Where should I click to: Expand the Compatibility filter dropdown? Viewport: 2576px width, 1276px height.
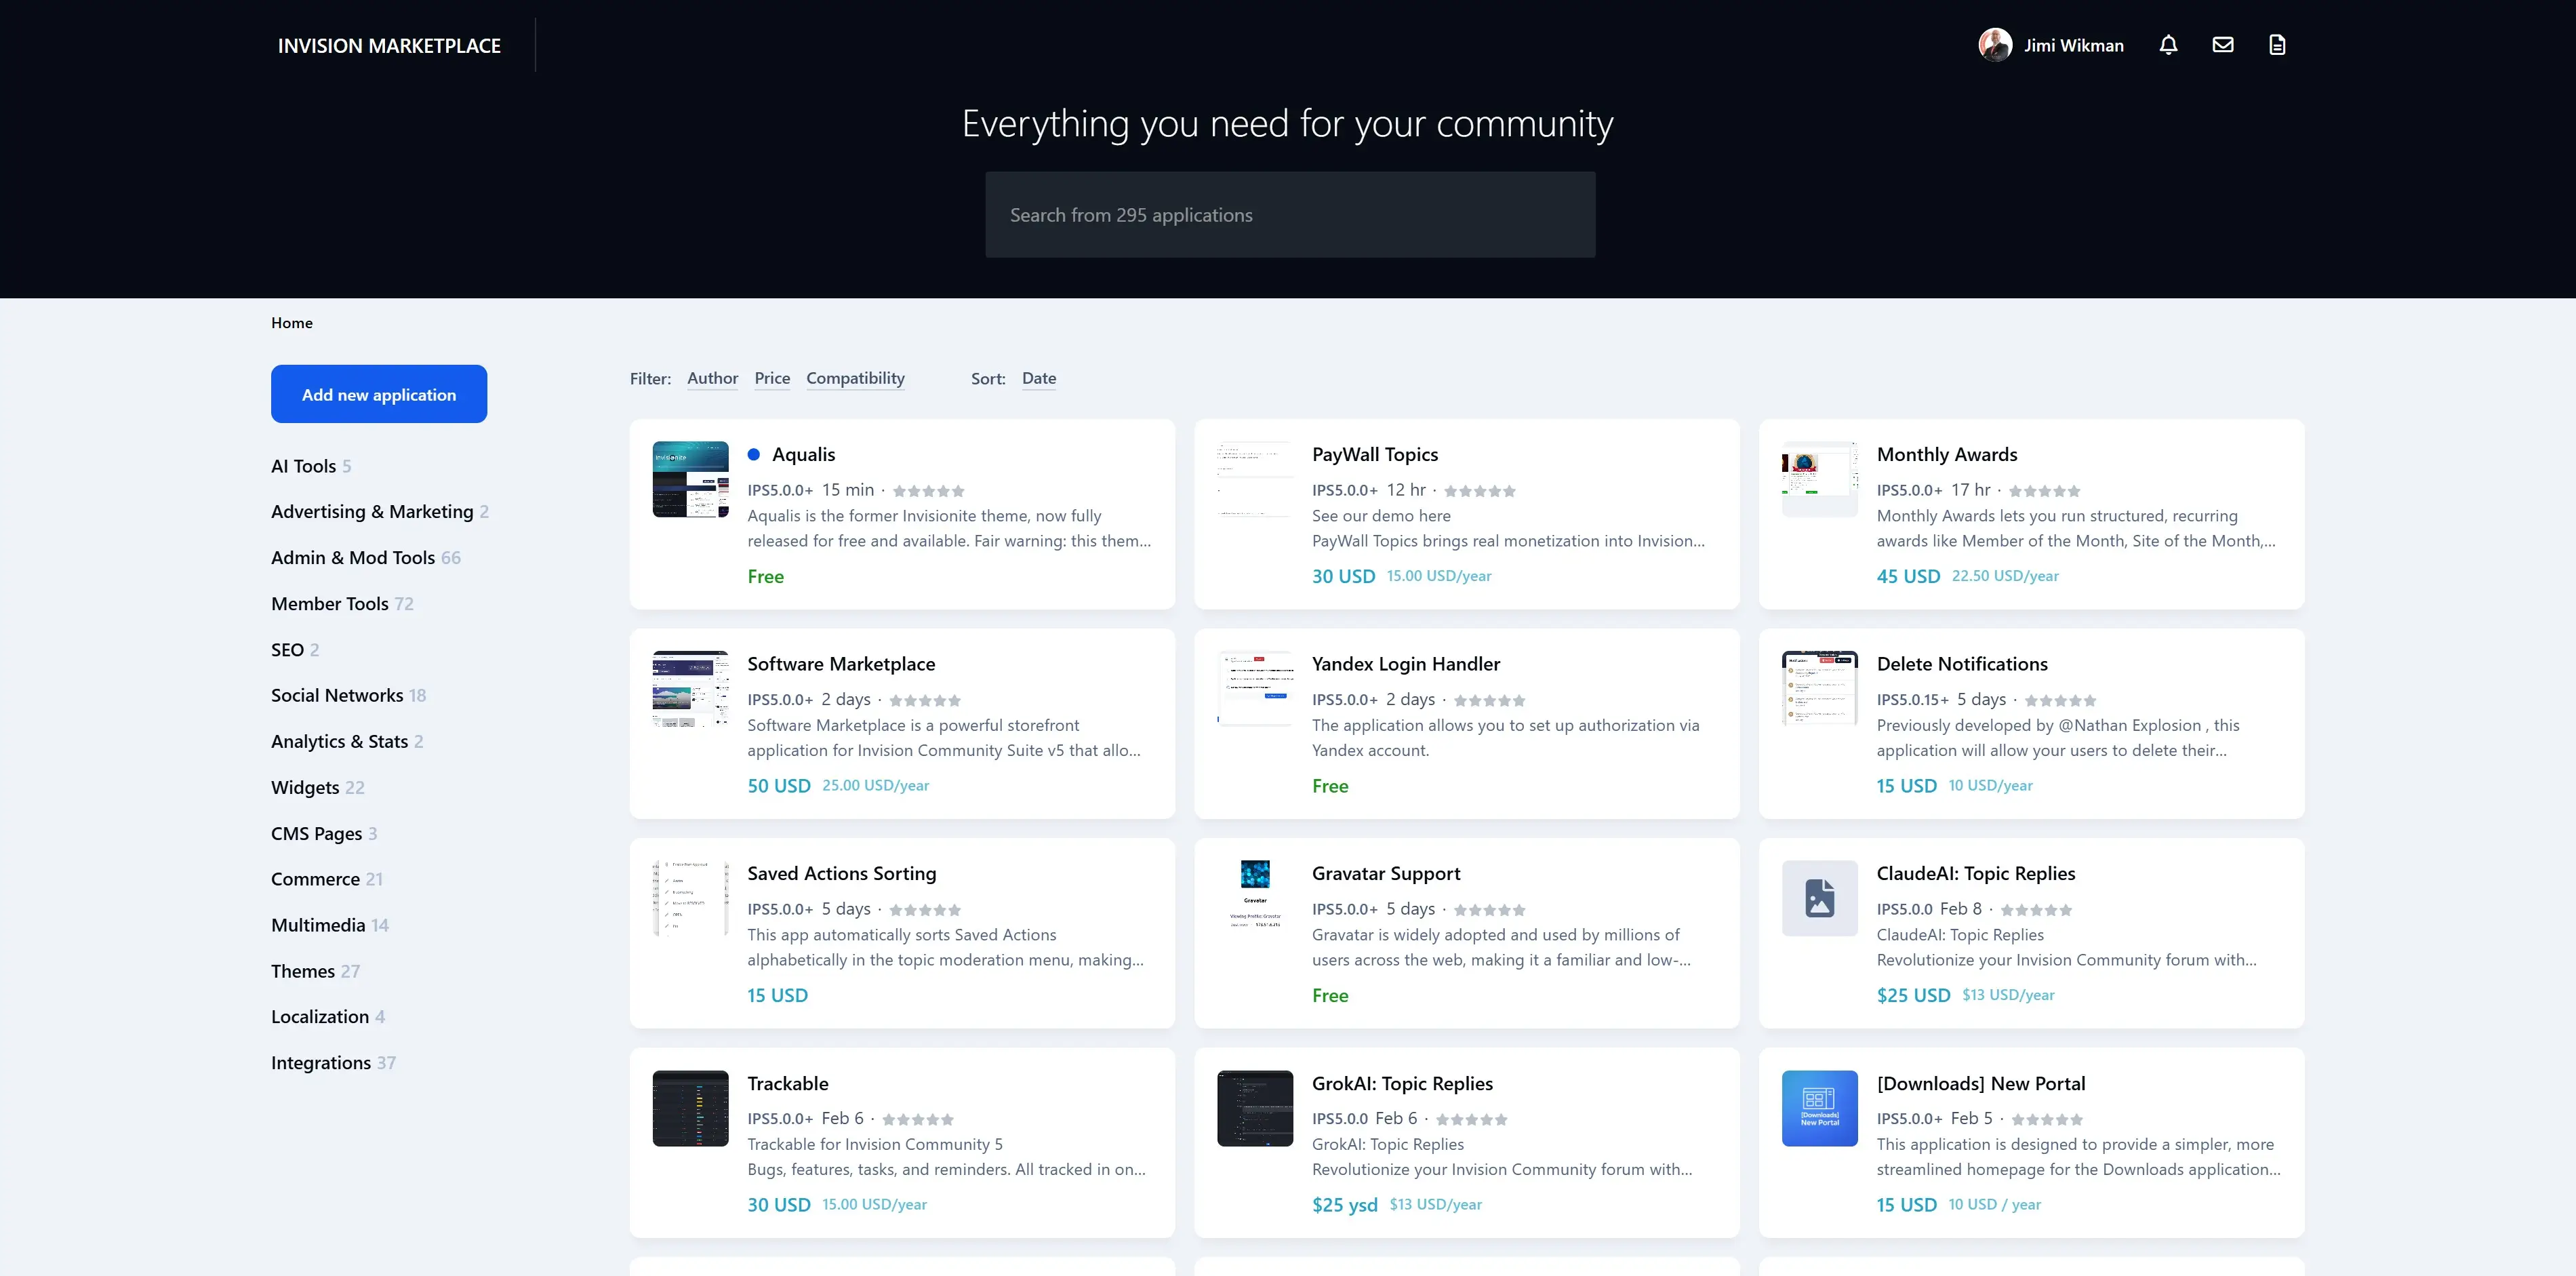coord(855,378)
